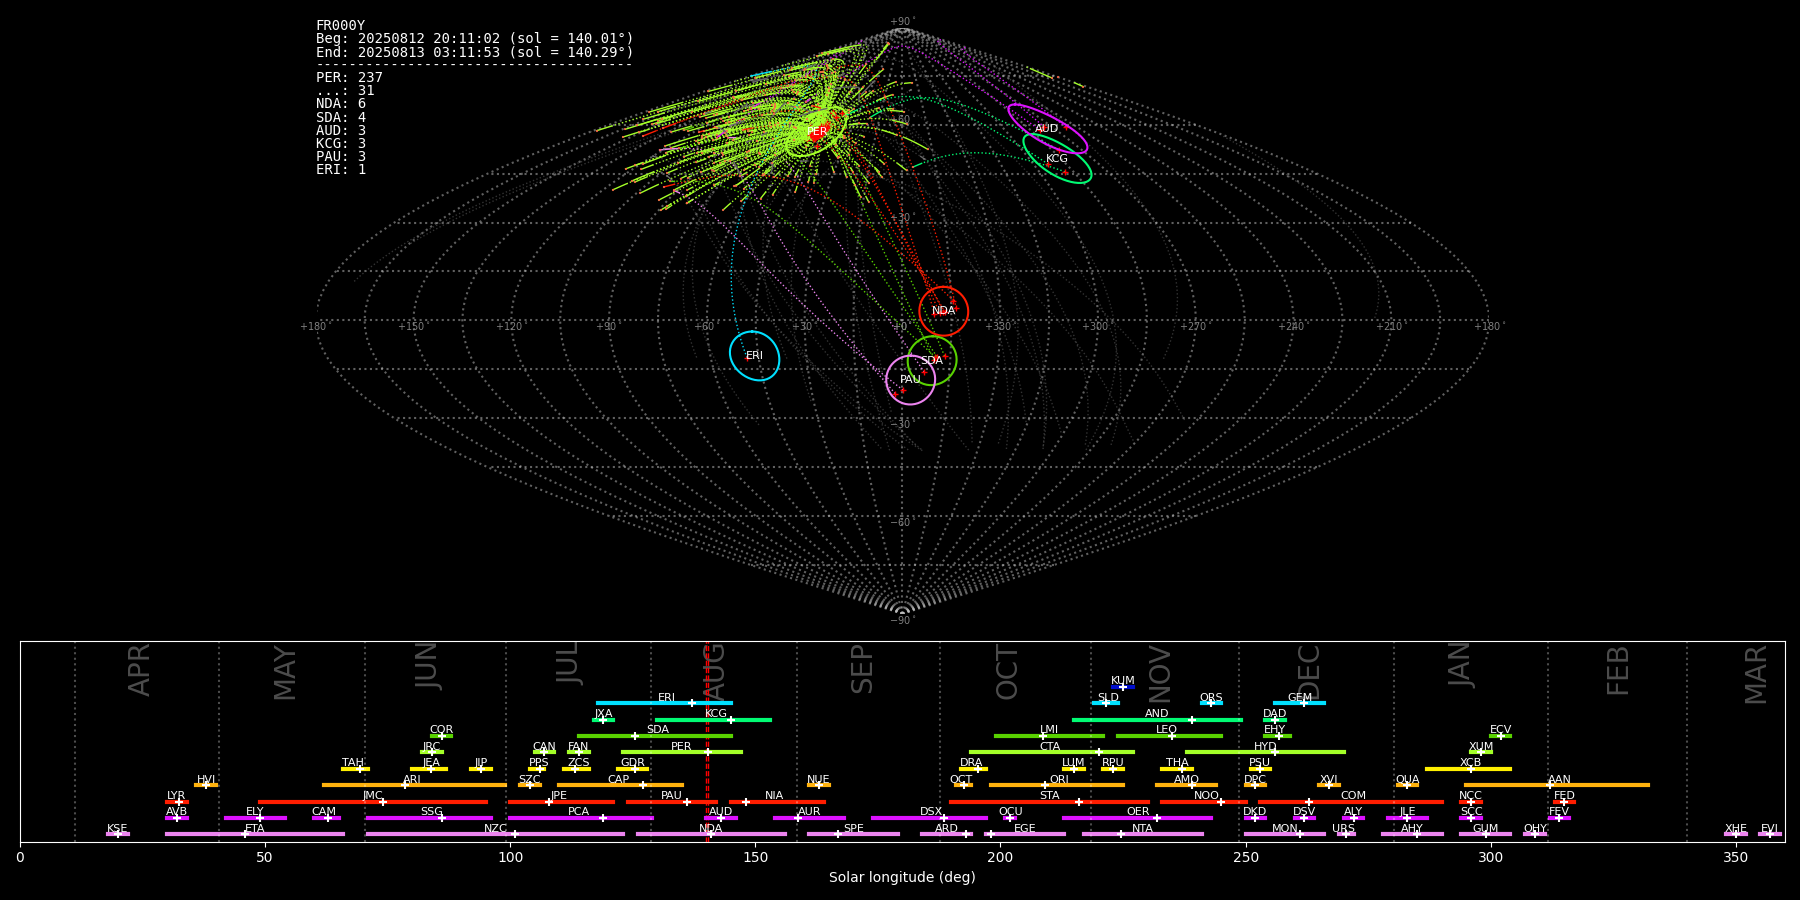Click the SDA: 4 count in legend

tap(341, 118)
